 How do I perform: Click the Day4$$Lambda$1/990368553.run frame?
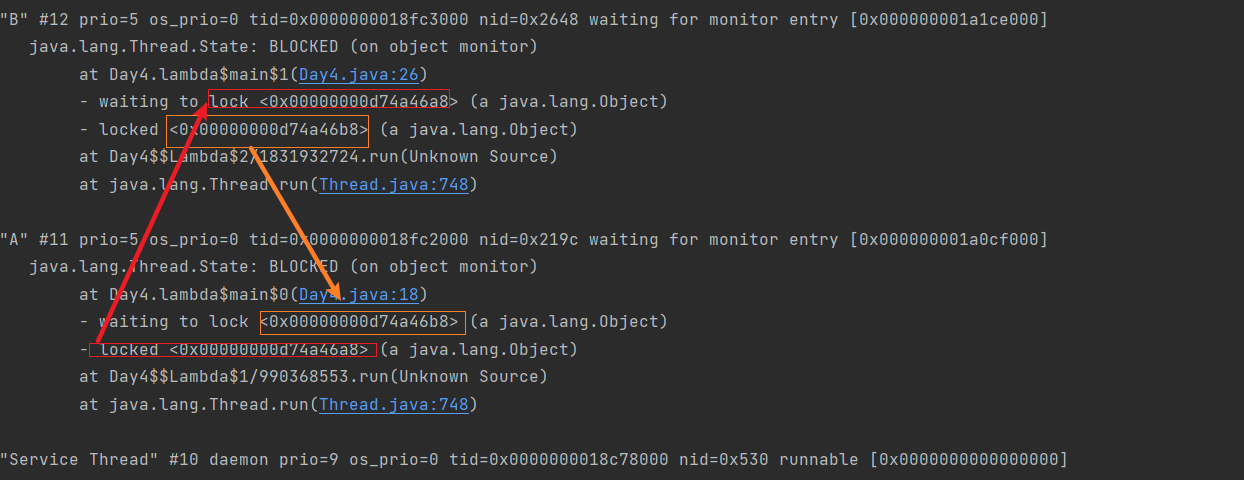coord(313,376)
